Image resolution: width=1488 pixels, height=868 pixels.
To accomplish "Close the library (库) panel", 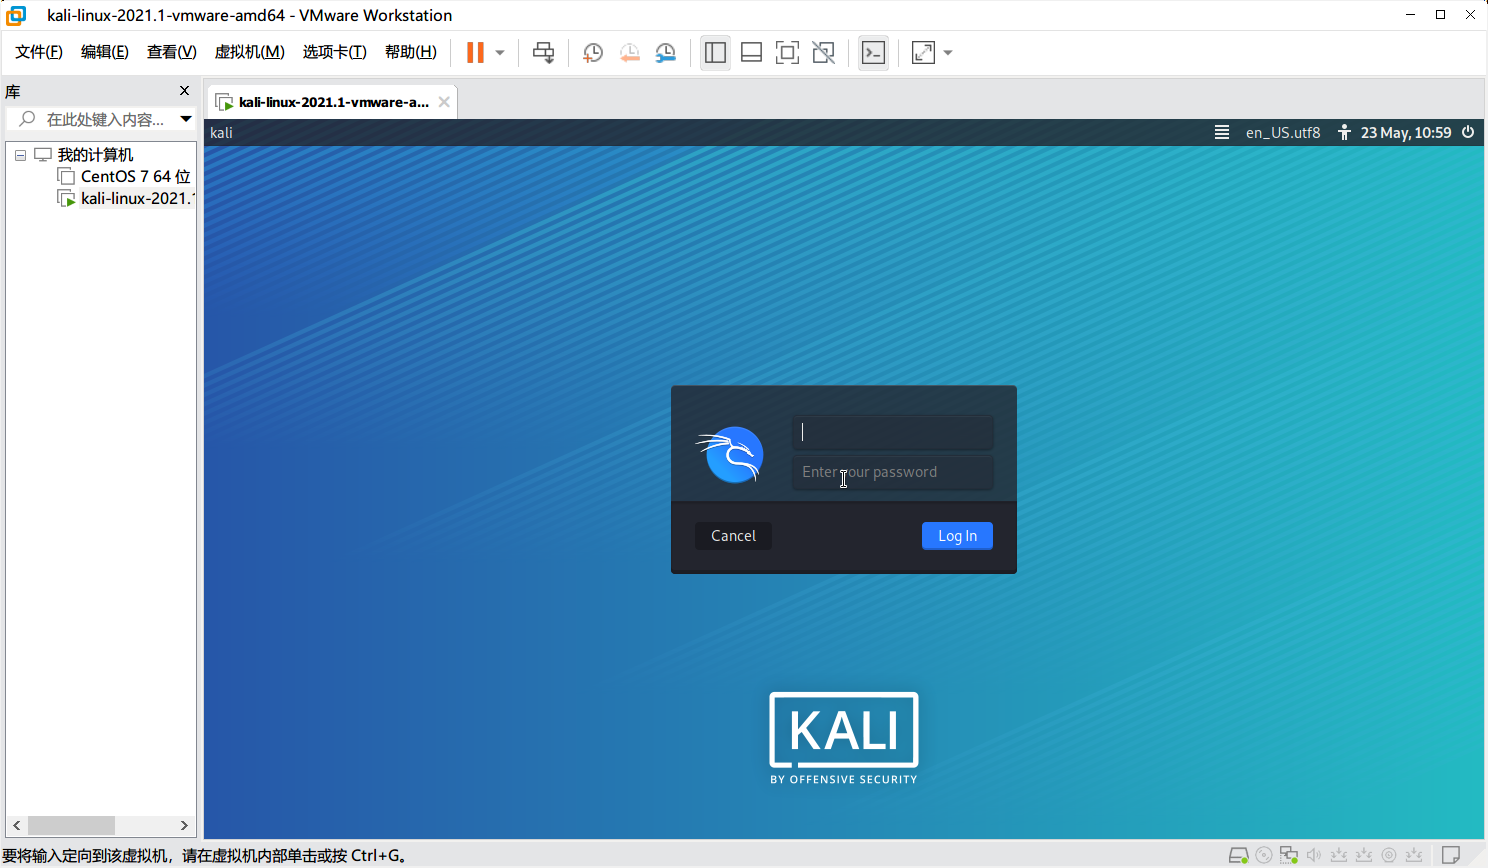I will [184, 91].
